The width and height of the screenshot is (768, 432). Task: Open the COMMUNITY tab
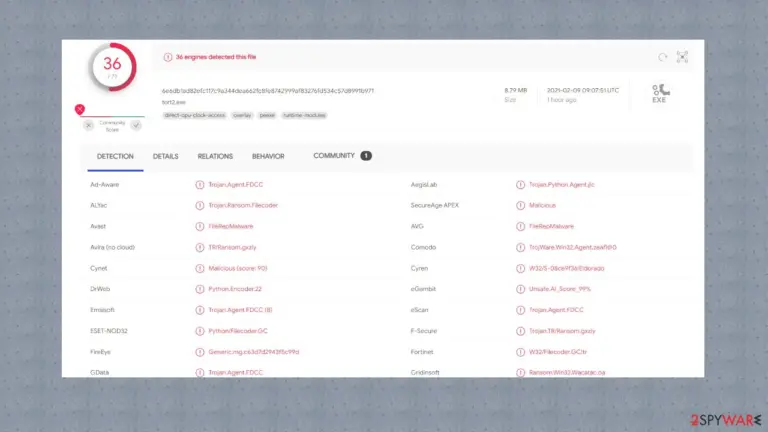(x=342, y=156)
